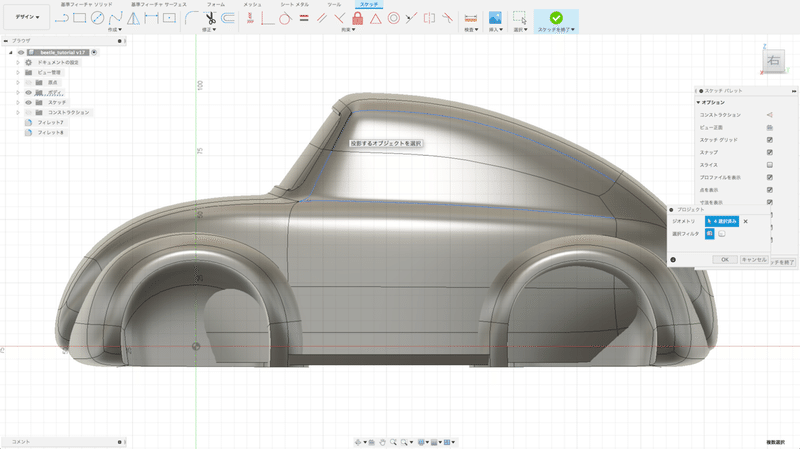This screenshot has height=449, width=800.
Task: Enable the スライス checkbox
Action: click(769, 164)
